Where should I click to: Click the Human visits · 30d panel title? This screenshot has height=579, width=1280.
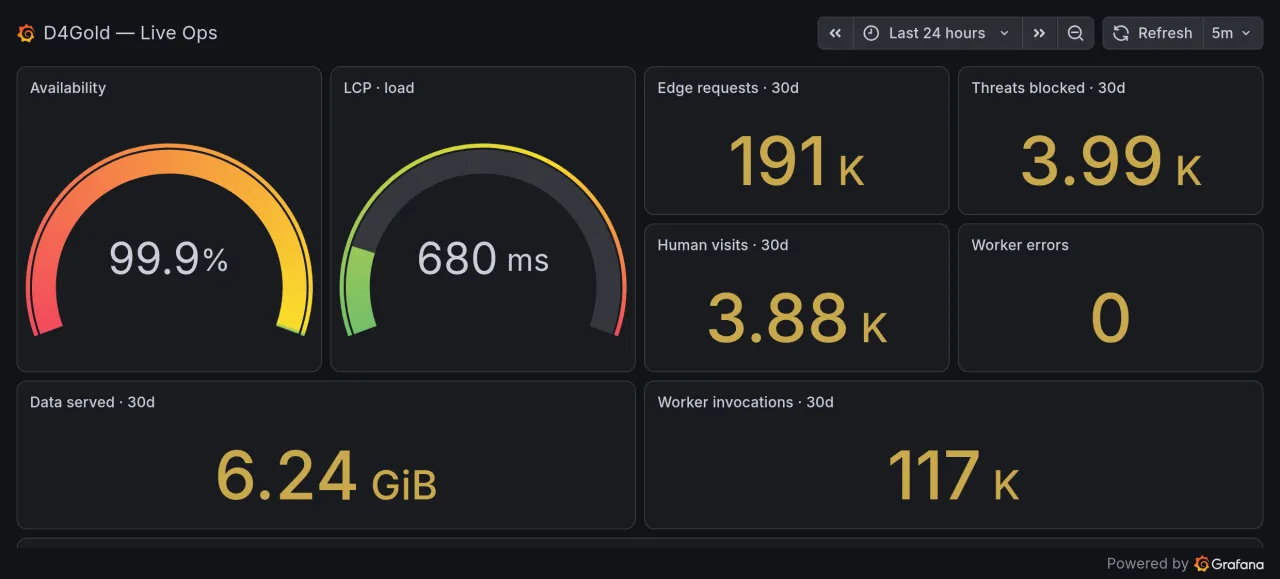tap(723, 245)
